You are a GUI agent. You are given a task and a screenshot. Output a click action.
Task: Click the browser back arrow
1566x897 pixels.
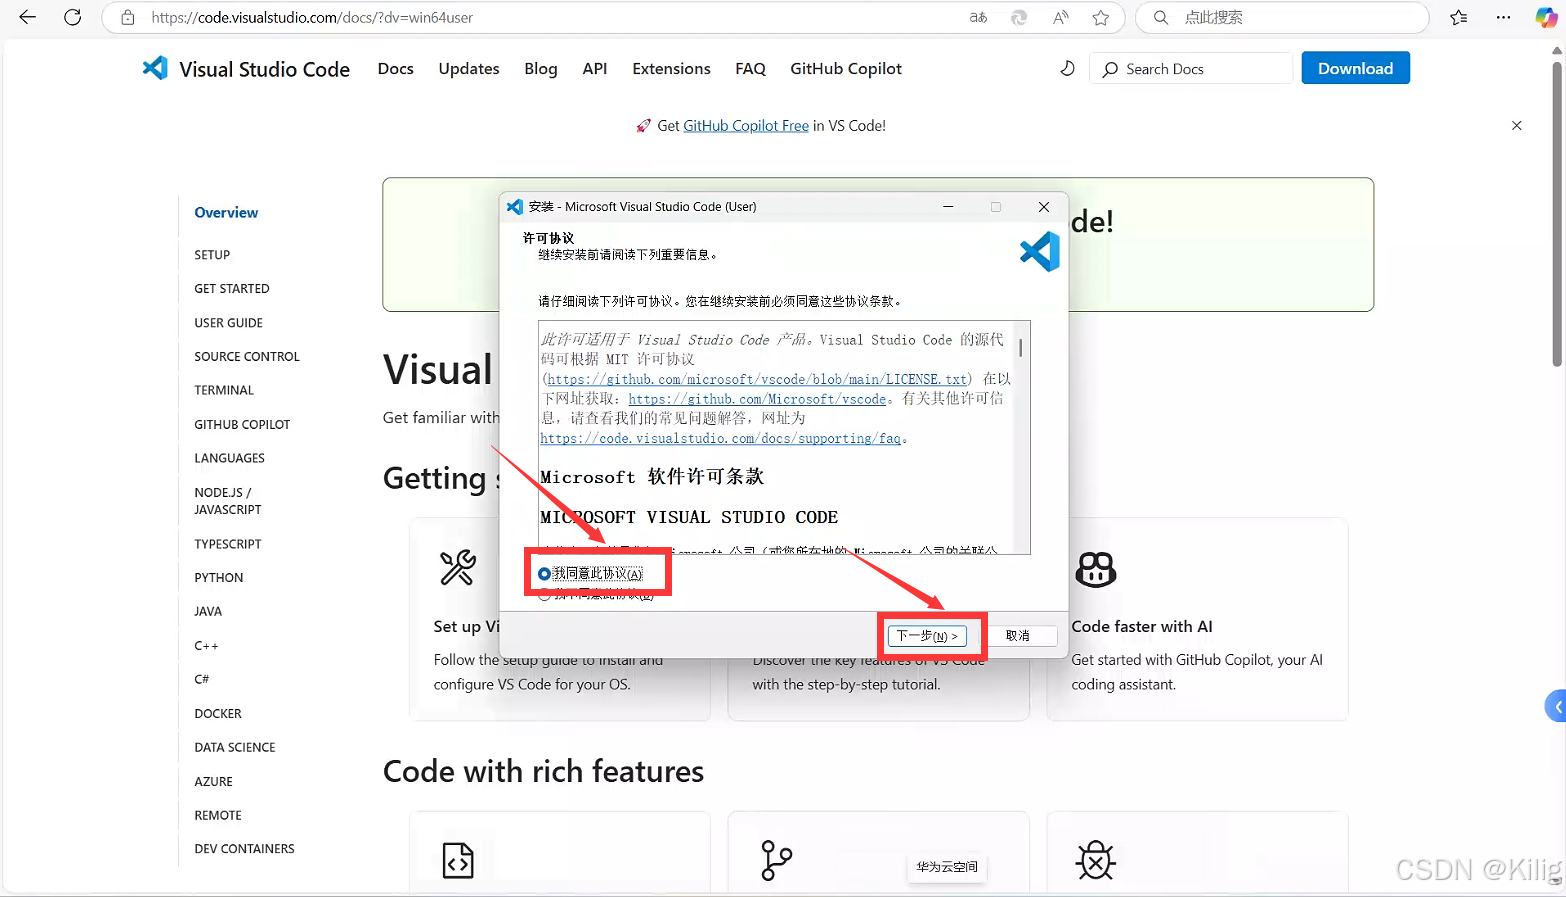[x=27, y=17]
